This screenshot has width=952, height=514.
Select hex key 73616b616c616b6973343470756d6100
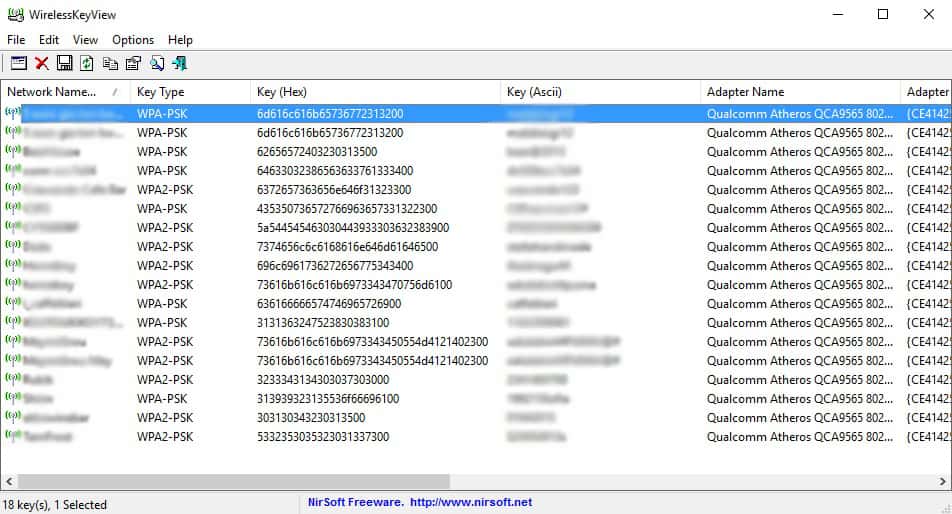pyautogui.click(x=355, y=285)
